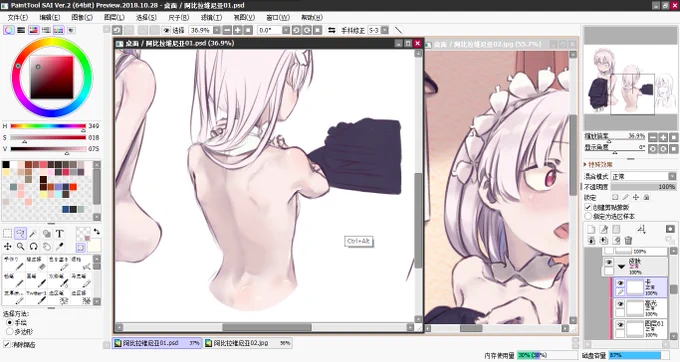The image size is (680, 362).
Task: Create a new layer folder
Action: point(616,229)
